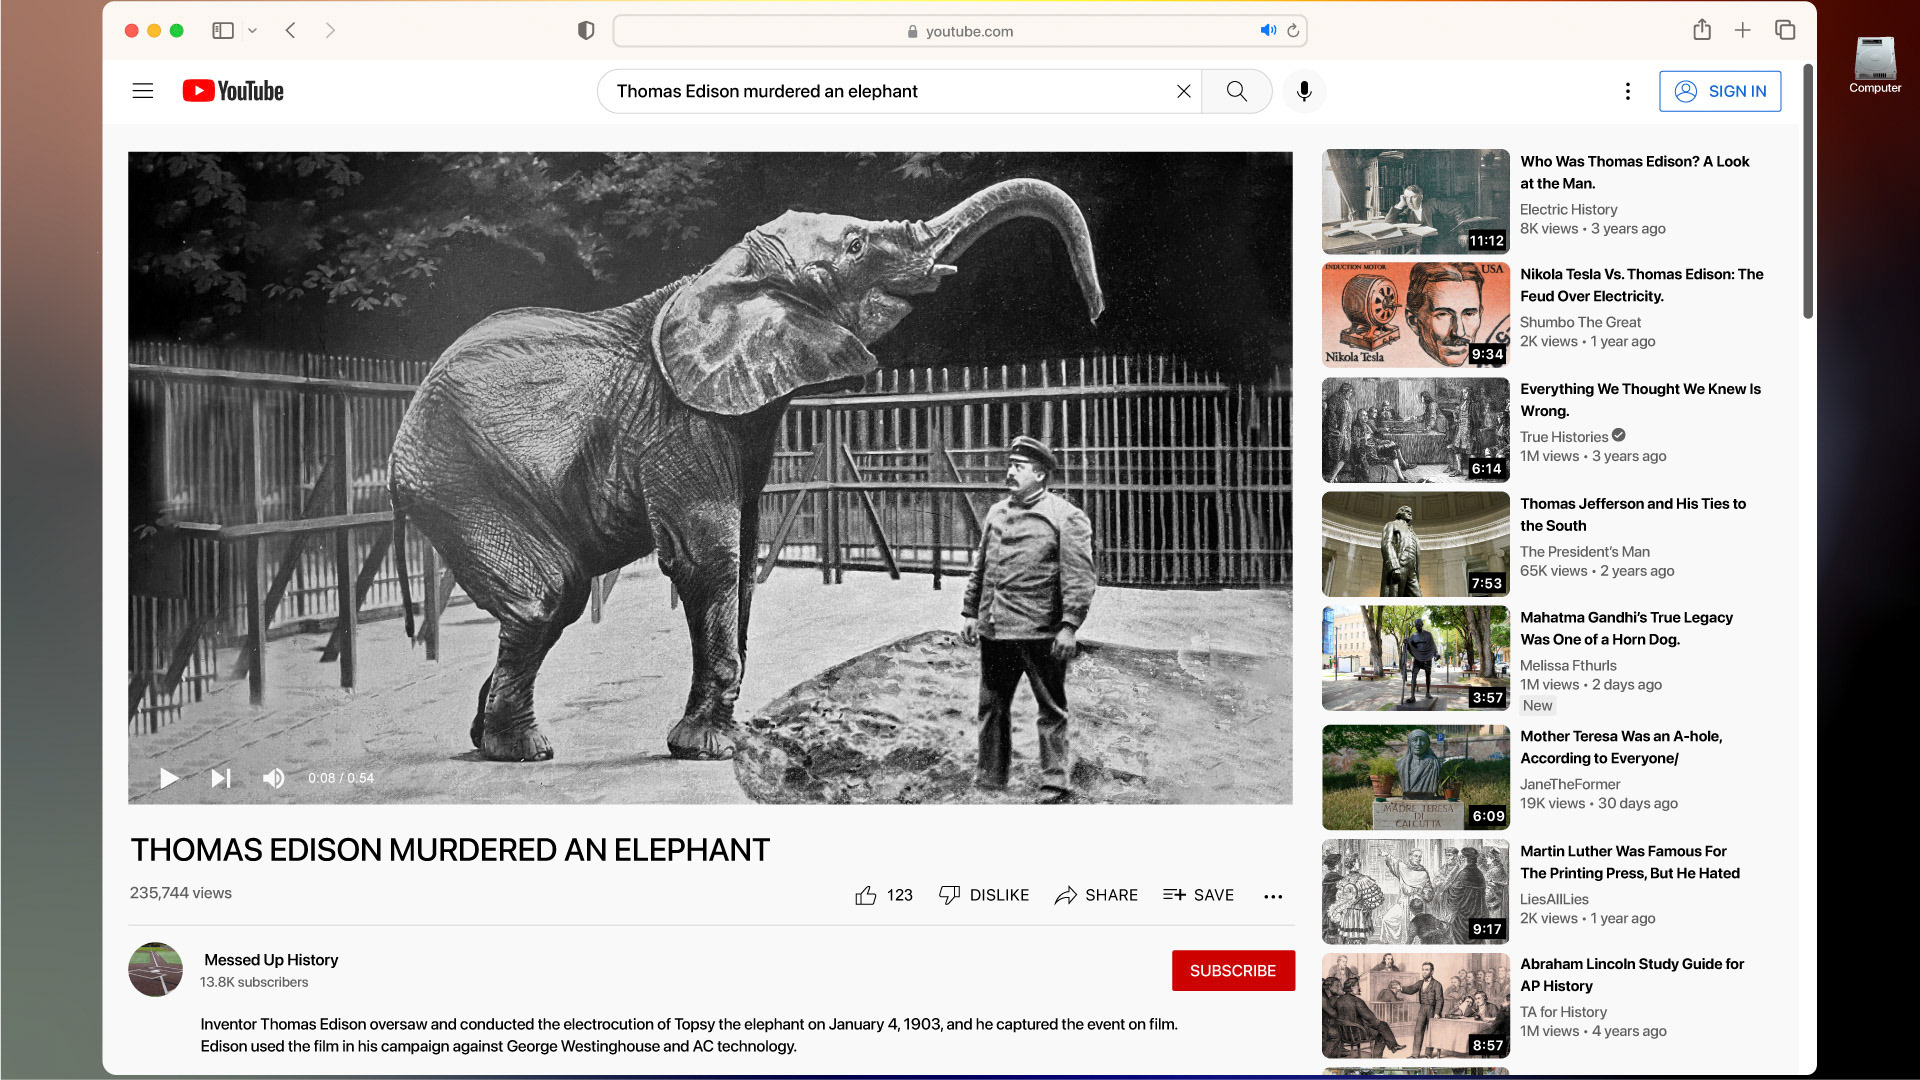Screen dimensions: 1920x1080
Task: Open the JaneTheFormer channel
Action: pos(1570,784)
